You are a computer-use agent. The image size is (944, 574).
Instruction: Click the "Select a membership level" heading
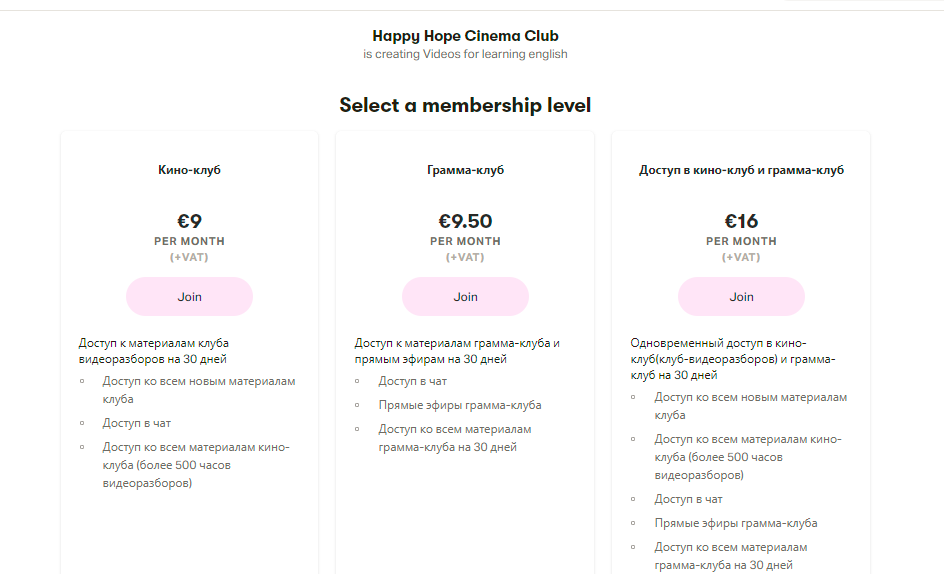(x=465, y=105)
